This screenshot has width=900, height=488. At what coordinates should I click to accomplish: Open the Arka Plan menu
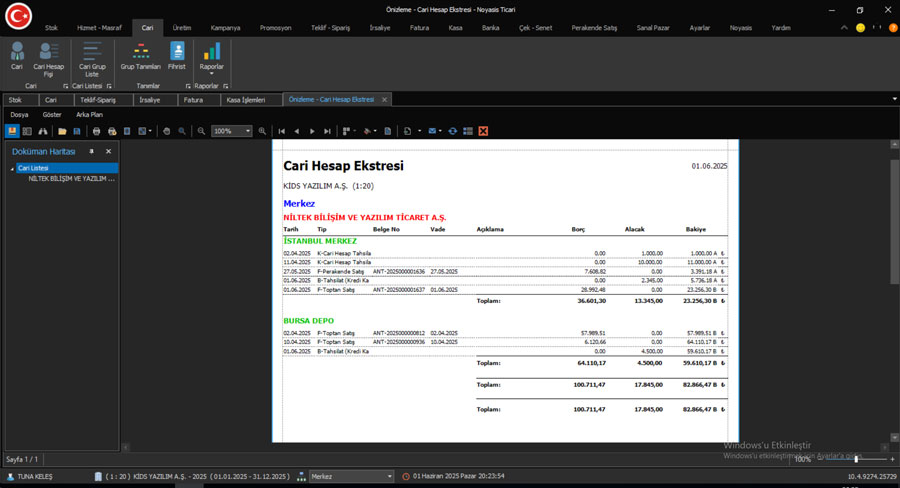pos(90,115)
